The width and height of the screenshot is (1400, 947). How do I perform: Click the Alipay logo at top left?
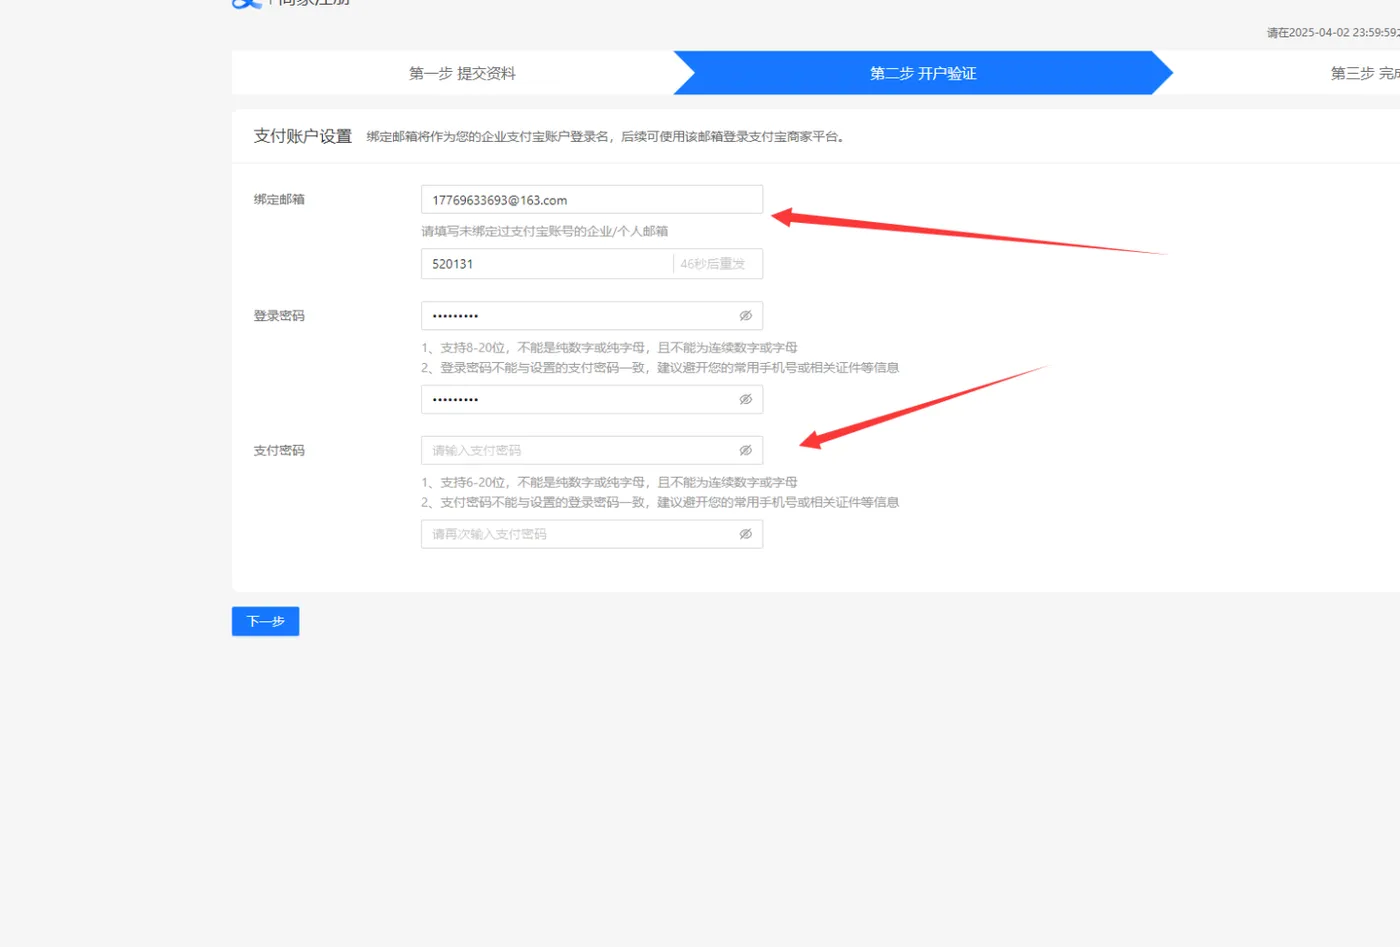click(247, 3)
